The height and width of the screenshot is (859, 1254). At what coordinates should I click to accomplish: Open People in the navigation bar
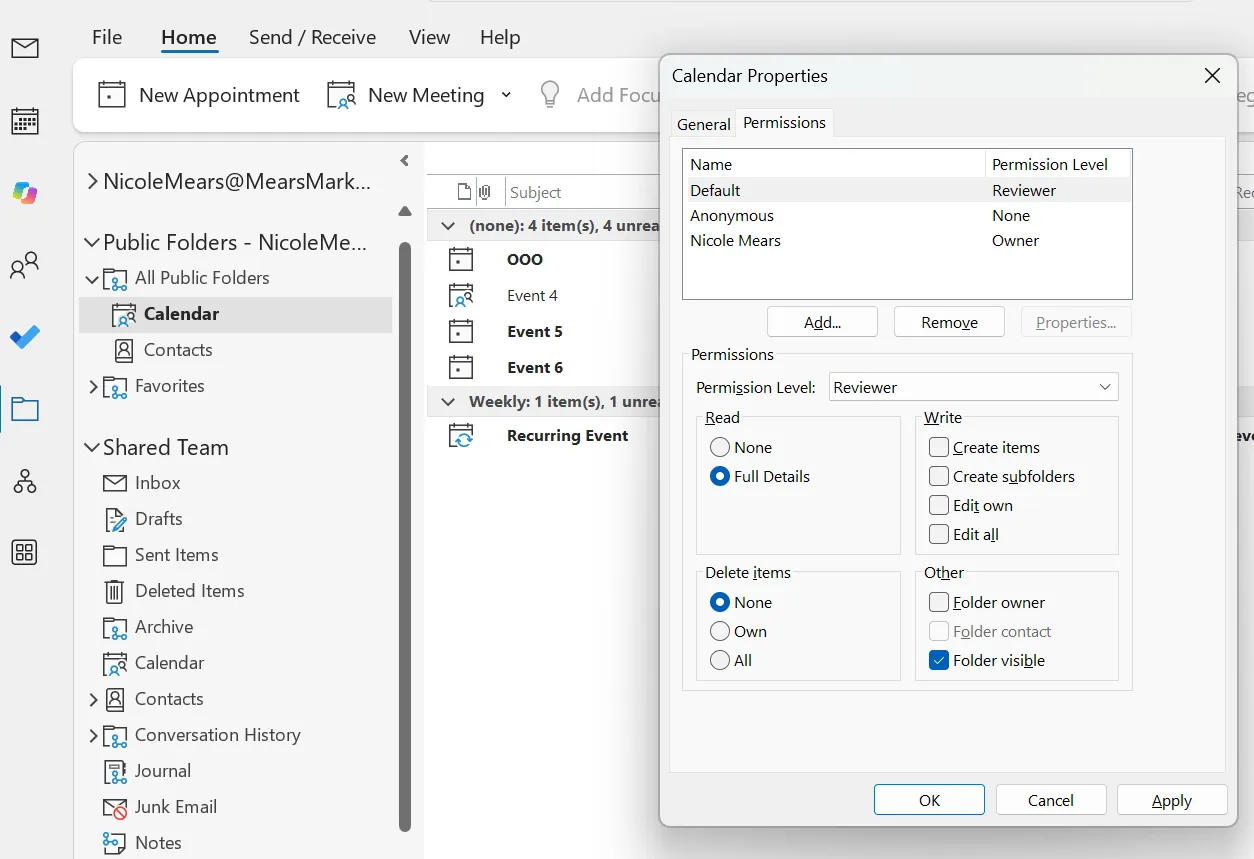[x=25, y=265]
